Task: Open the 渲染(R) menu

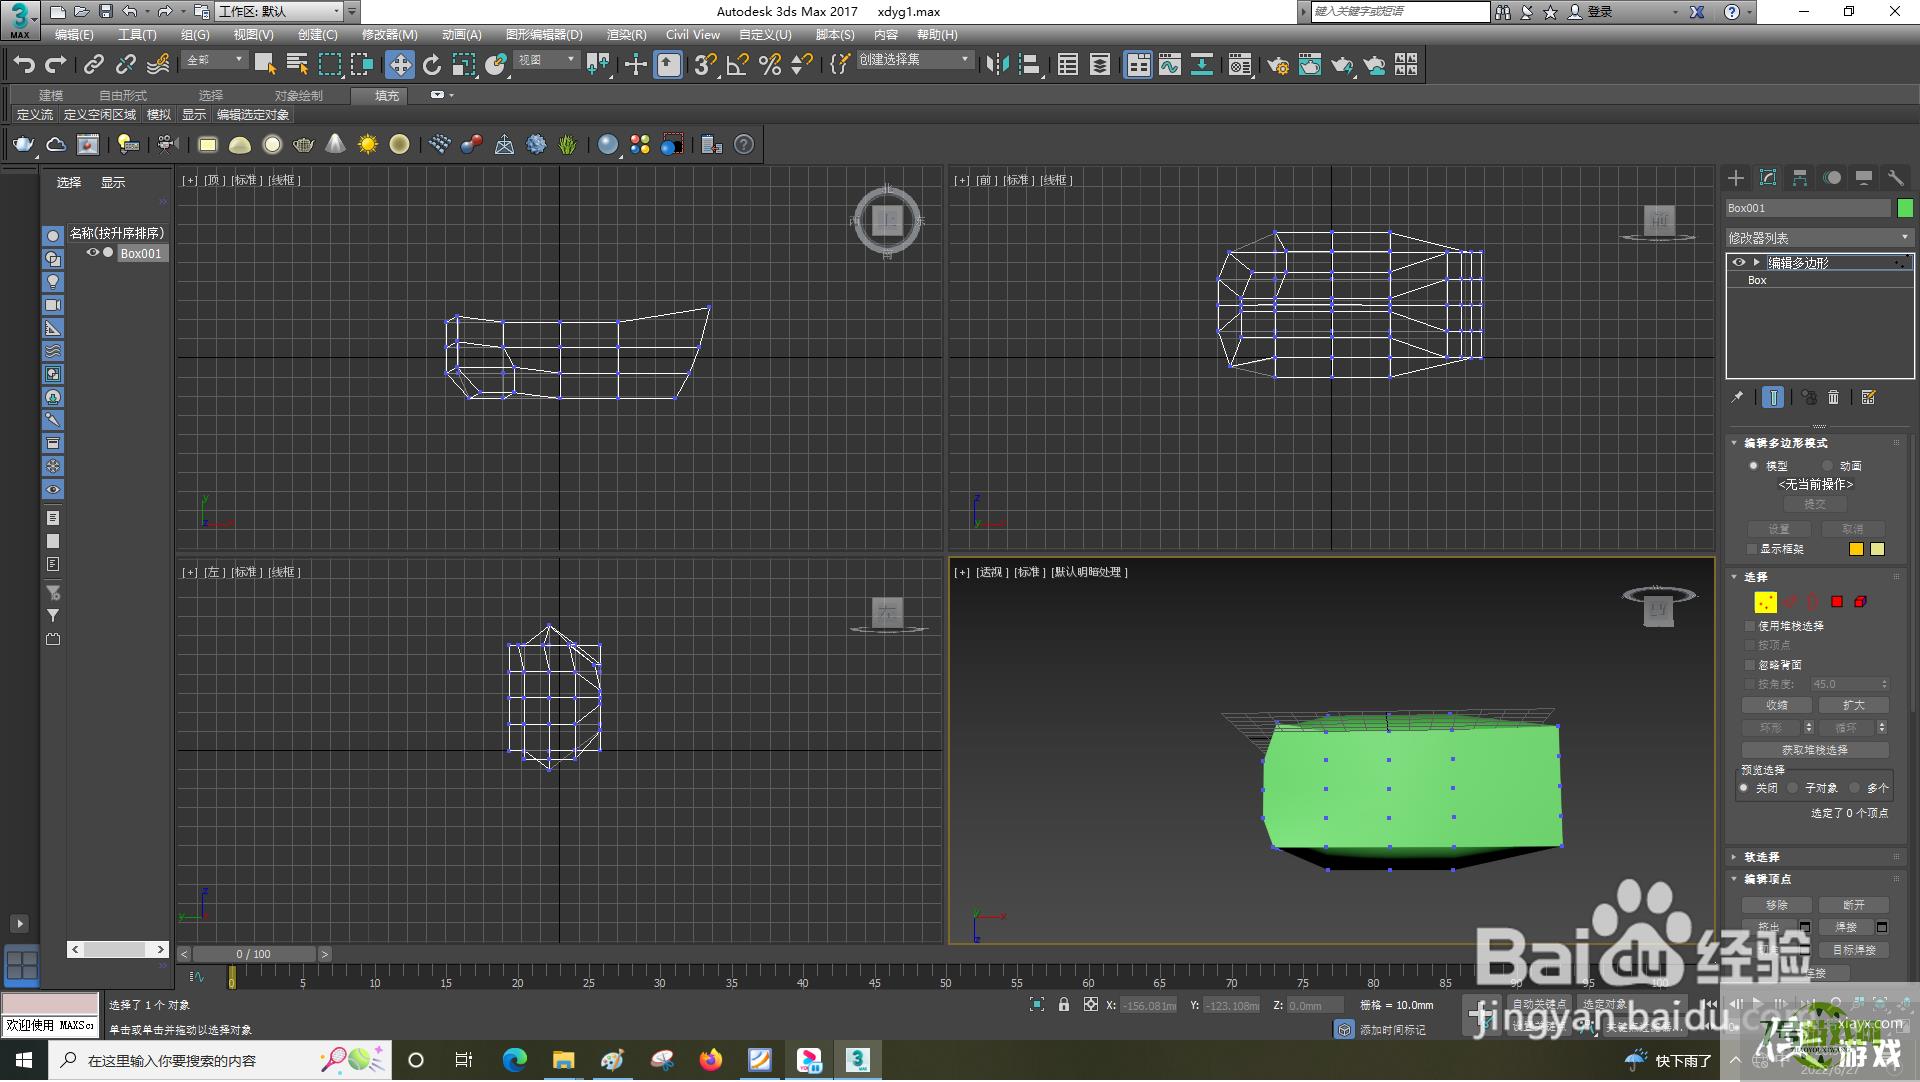Action: pyautogui.click(x=626, y=34)
